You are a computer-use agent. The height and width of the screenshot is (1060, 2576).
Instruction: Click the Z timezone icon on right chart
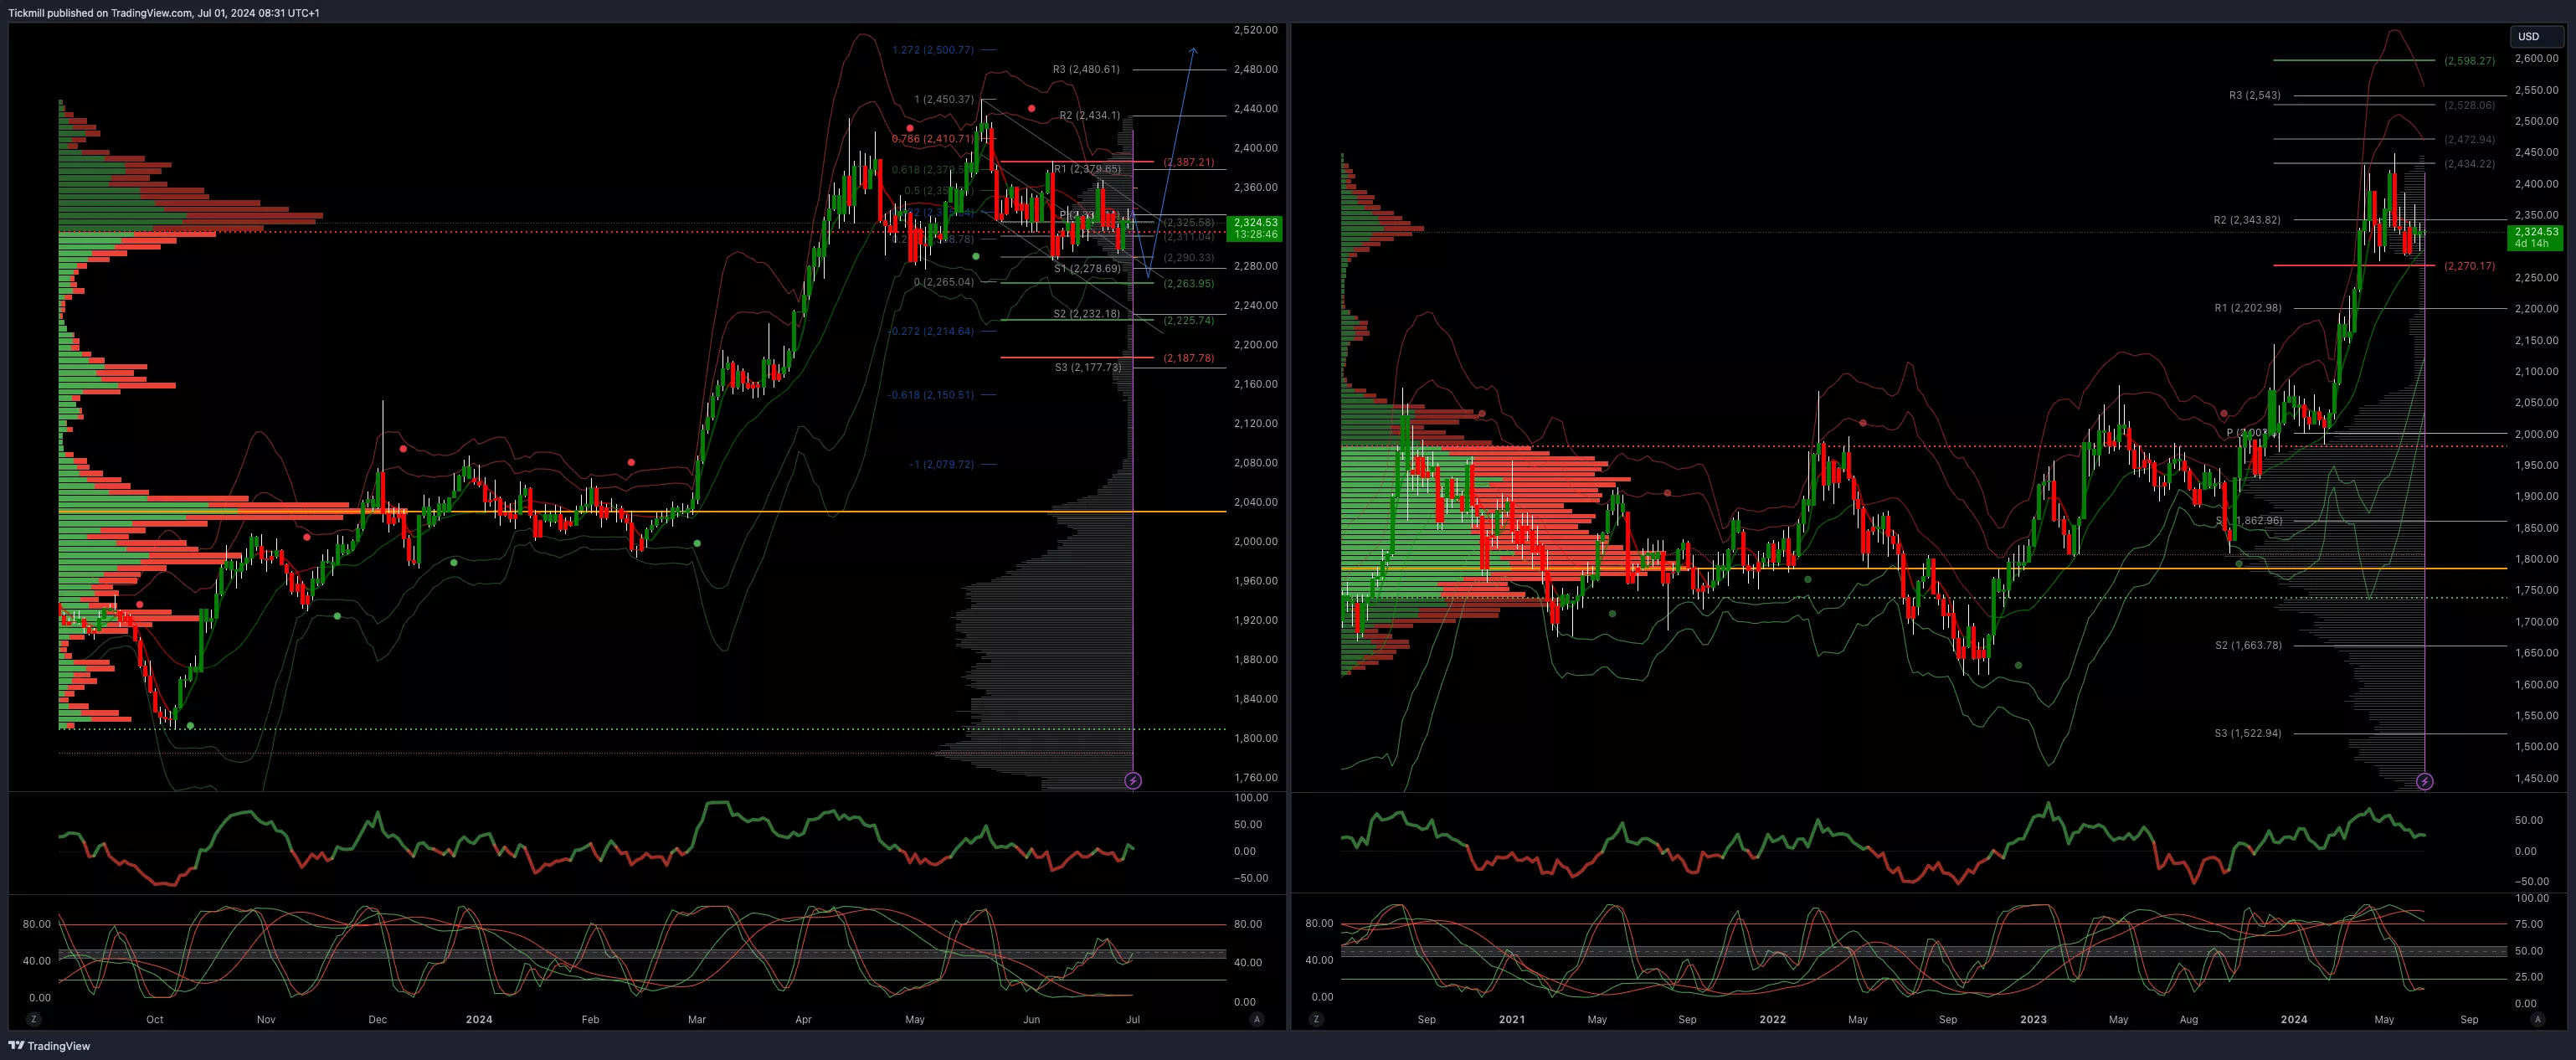[x=1315, y=1019]
